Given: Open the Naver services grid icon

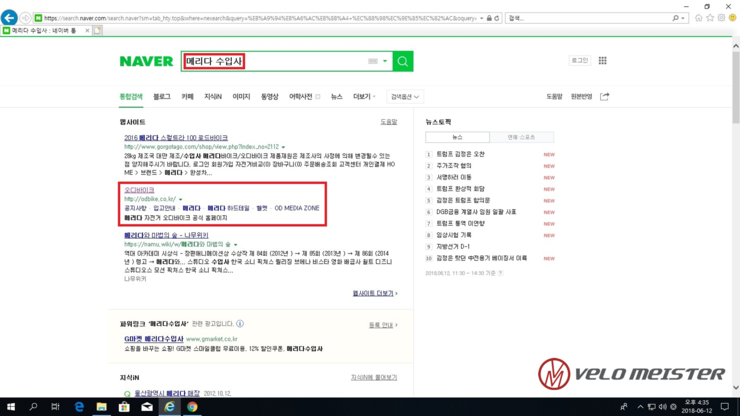Looking at the screenshot, I should [603, 60].
